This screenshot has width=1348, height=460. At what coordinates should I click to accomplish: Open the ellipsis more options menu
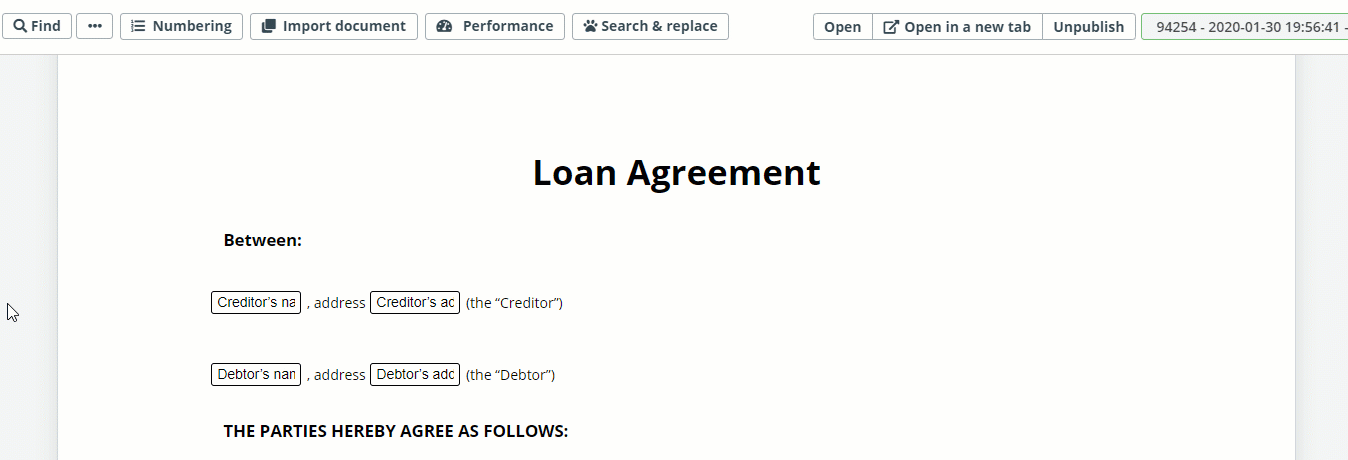(95, 26)
